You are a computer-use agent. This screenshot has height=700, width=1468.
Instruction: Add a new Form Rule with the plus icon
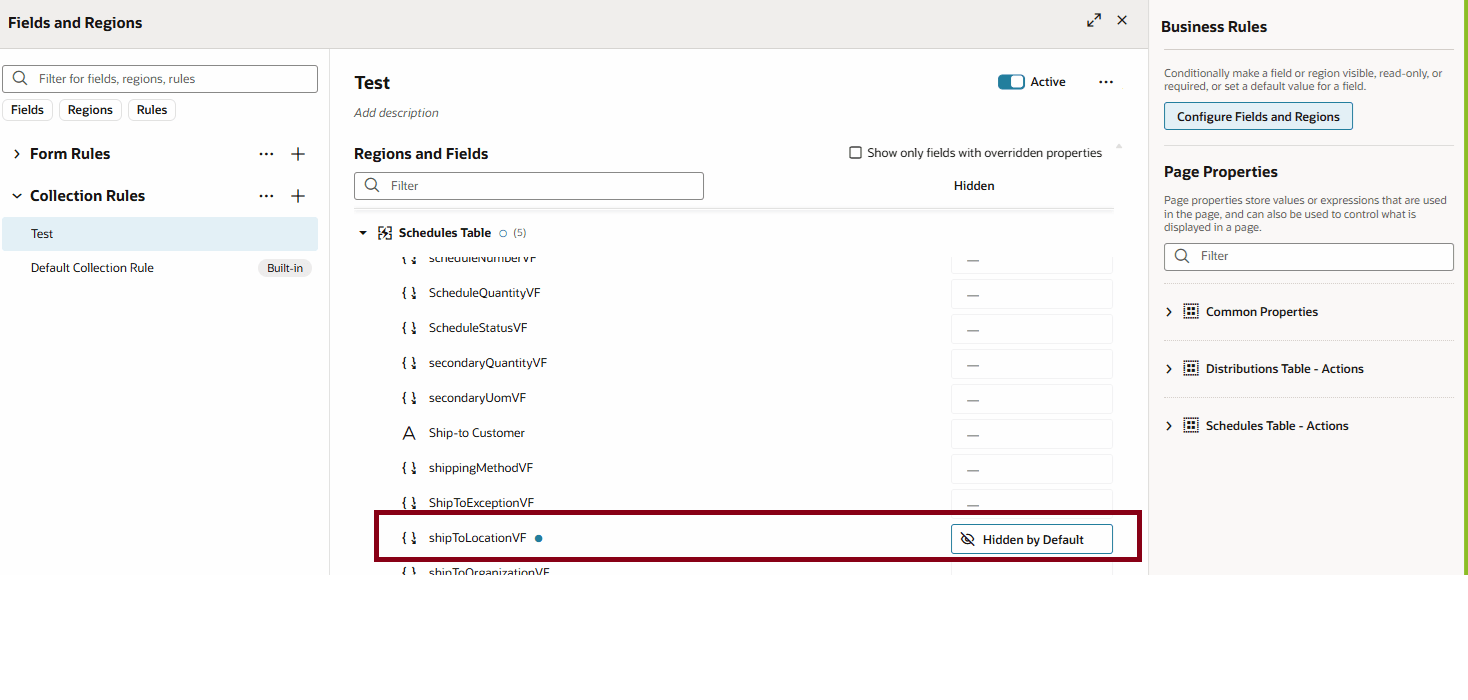[298, 154]
